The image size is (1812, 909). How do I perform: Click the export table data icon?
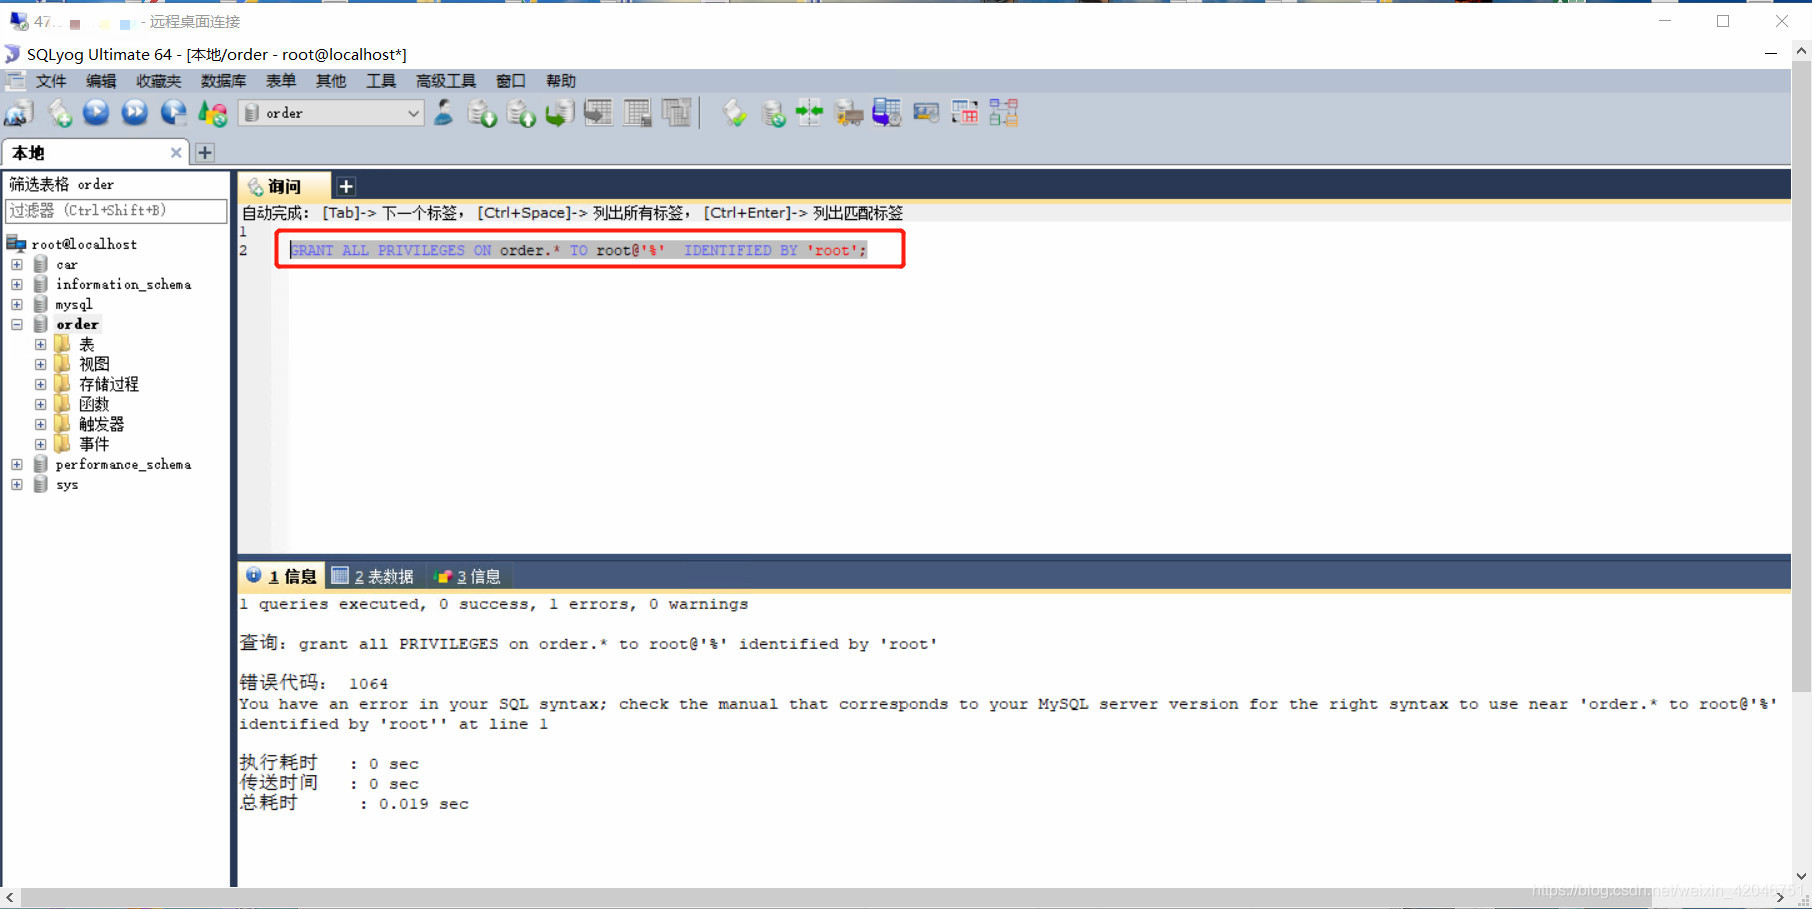(598, 113)
